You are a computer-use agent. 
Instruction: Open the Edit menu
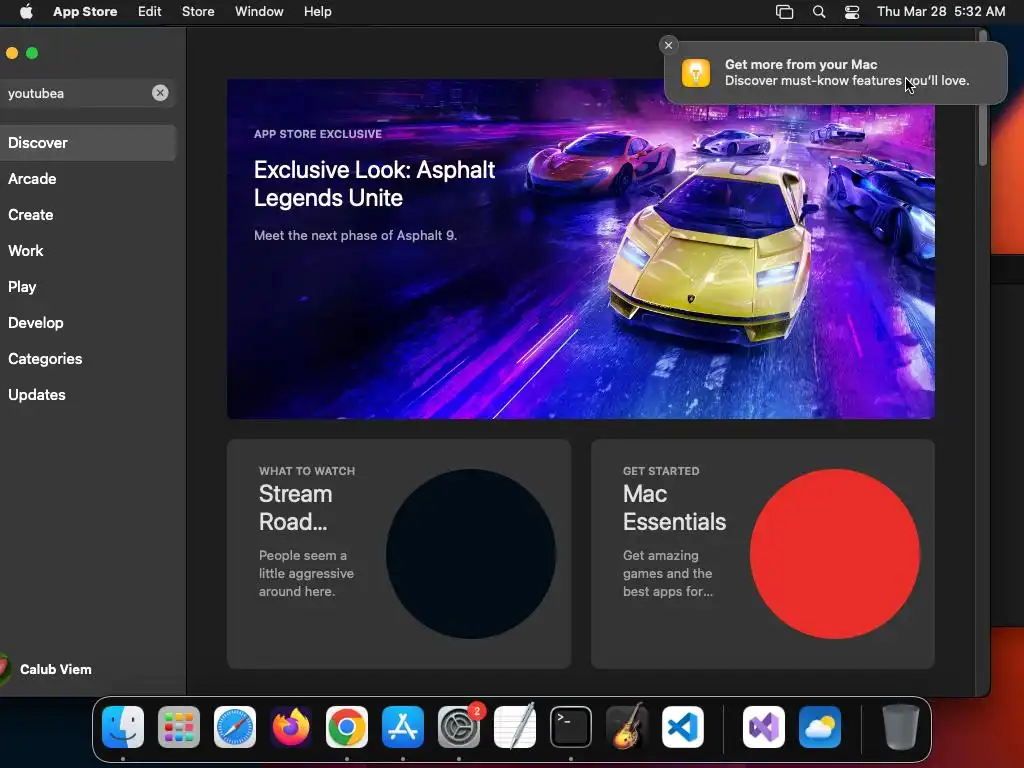point(150,12)
